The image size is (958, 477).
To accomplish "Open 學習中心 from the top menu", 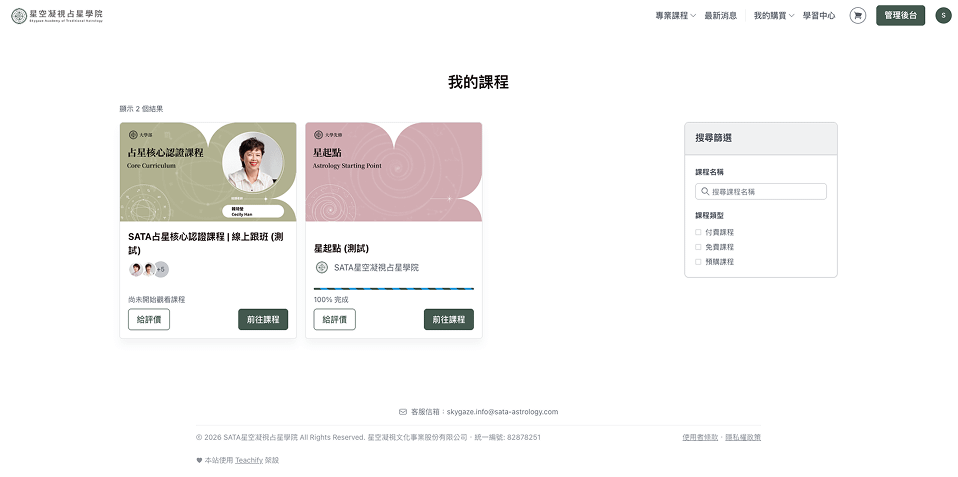I will [818, 15].
